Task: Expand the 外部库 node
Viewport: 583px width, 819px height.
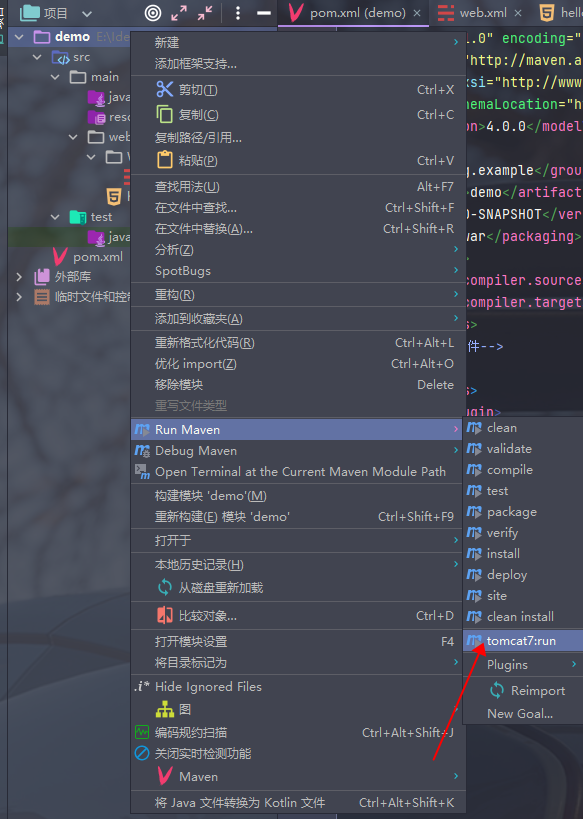Action: 19,277
